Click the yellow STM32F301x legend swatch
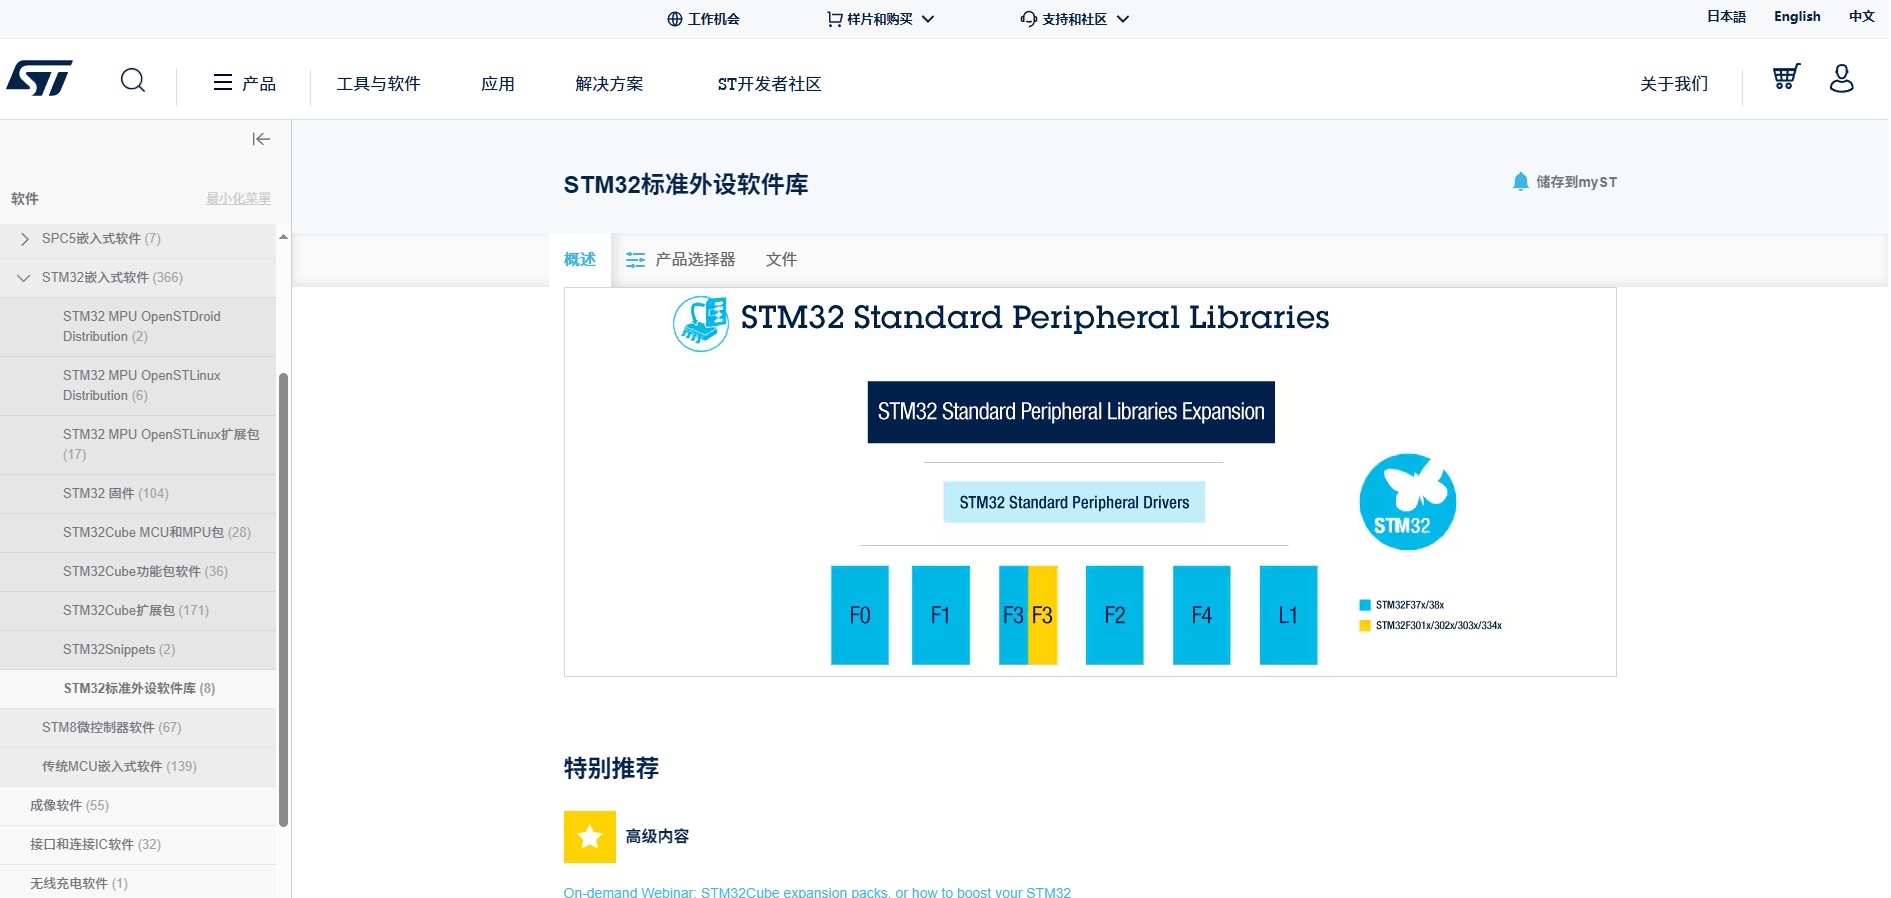1891x898 pixels. (x=1365, y=626)
